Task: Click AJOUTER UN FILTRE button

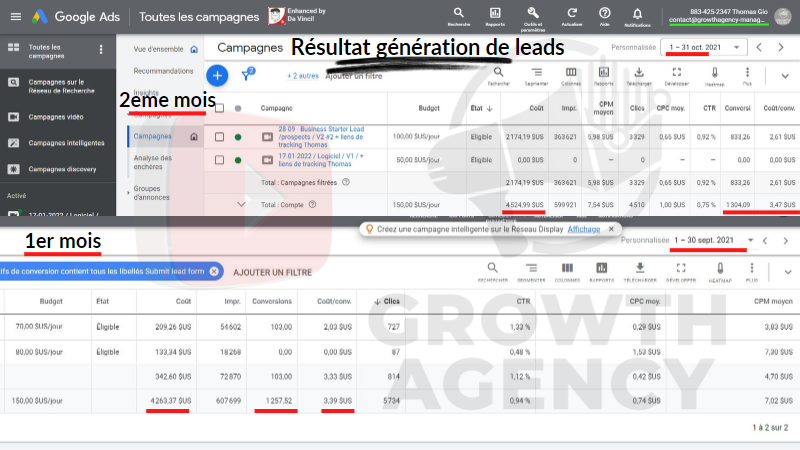Action: pyautogui.click(x=272, y=271)
